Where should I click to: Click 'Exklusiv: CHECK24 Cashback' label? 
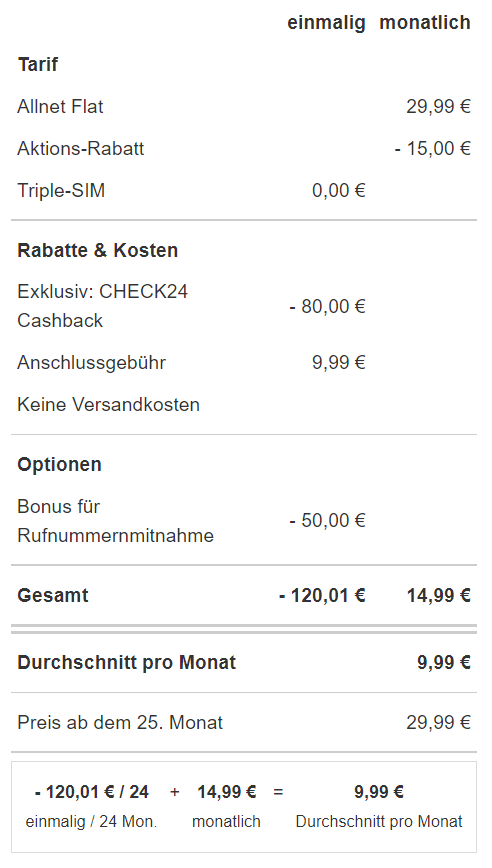click(x=102, y=306)
